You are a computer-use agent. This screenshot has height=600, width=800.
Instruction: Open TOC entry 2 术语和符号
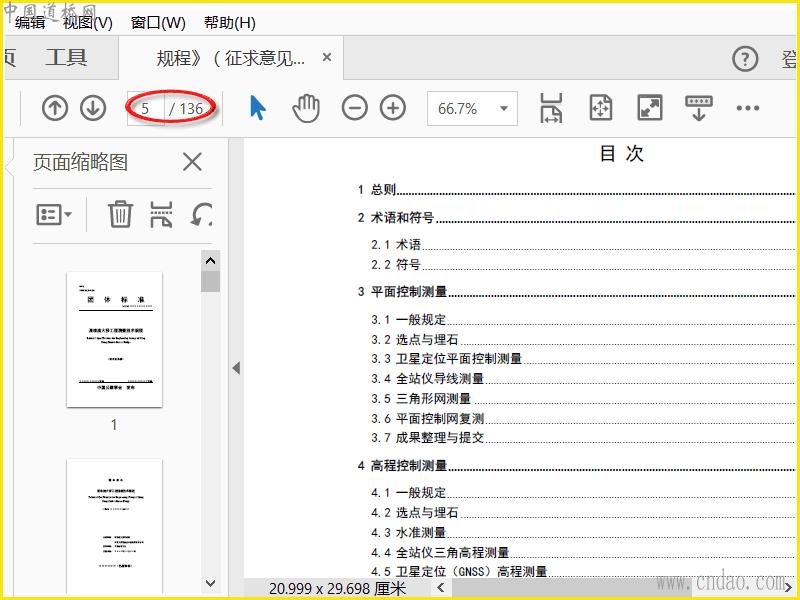[577, 218]
